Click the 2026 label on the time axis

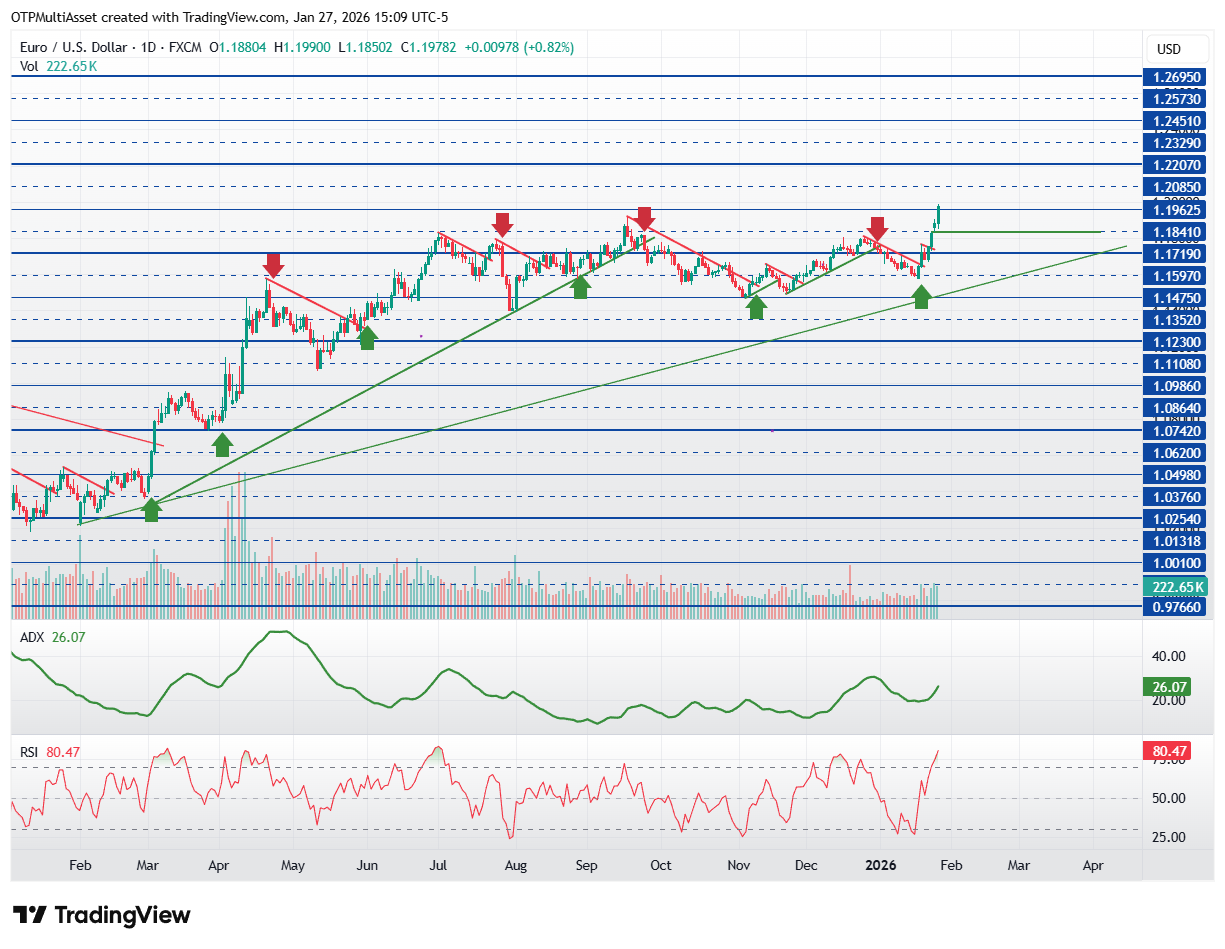(879, 864)
